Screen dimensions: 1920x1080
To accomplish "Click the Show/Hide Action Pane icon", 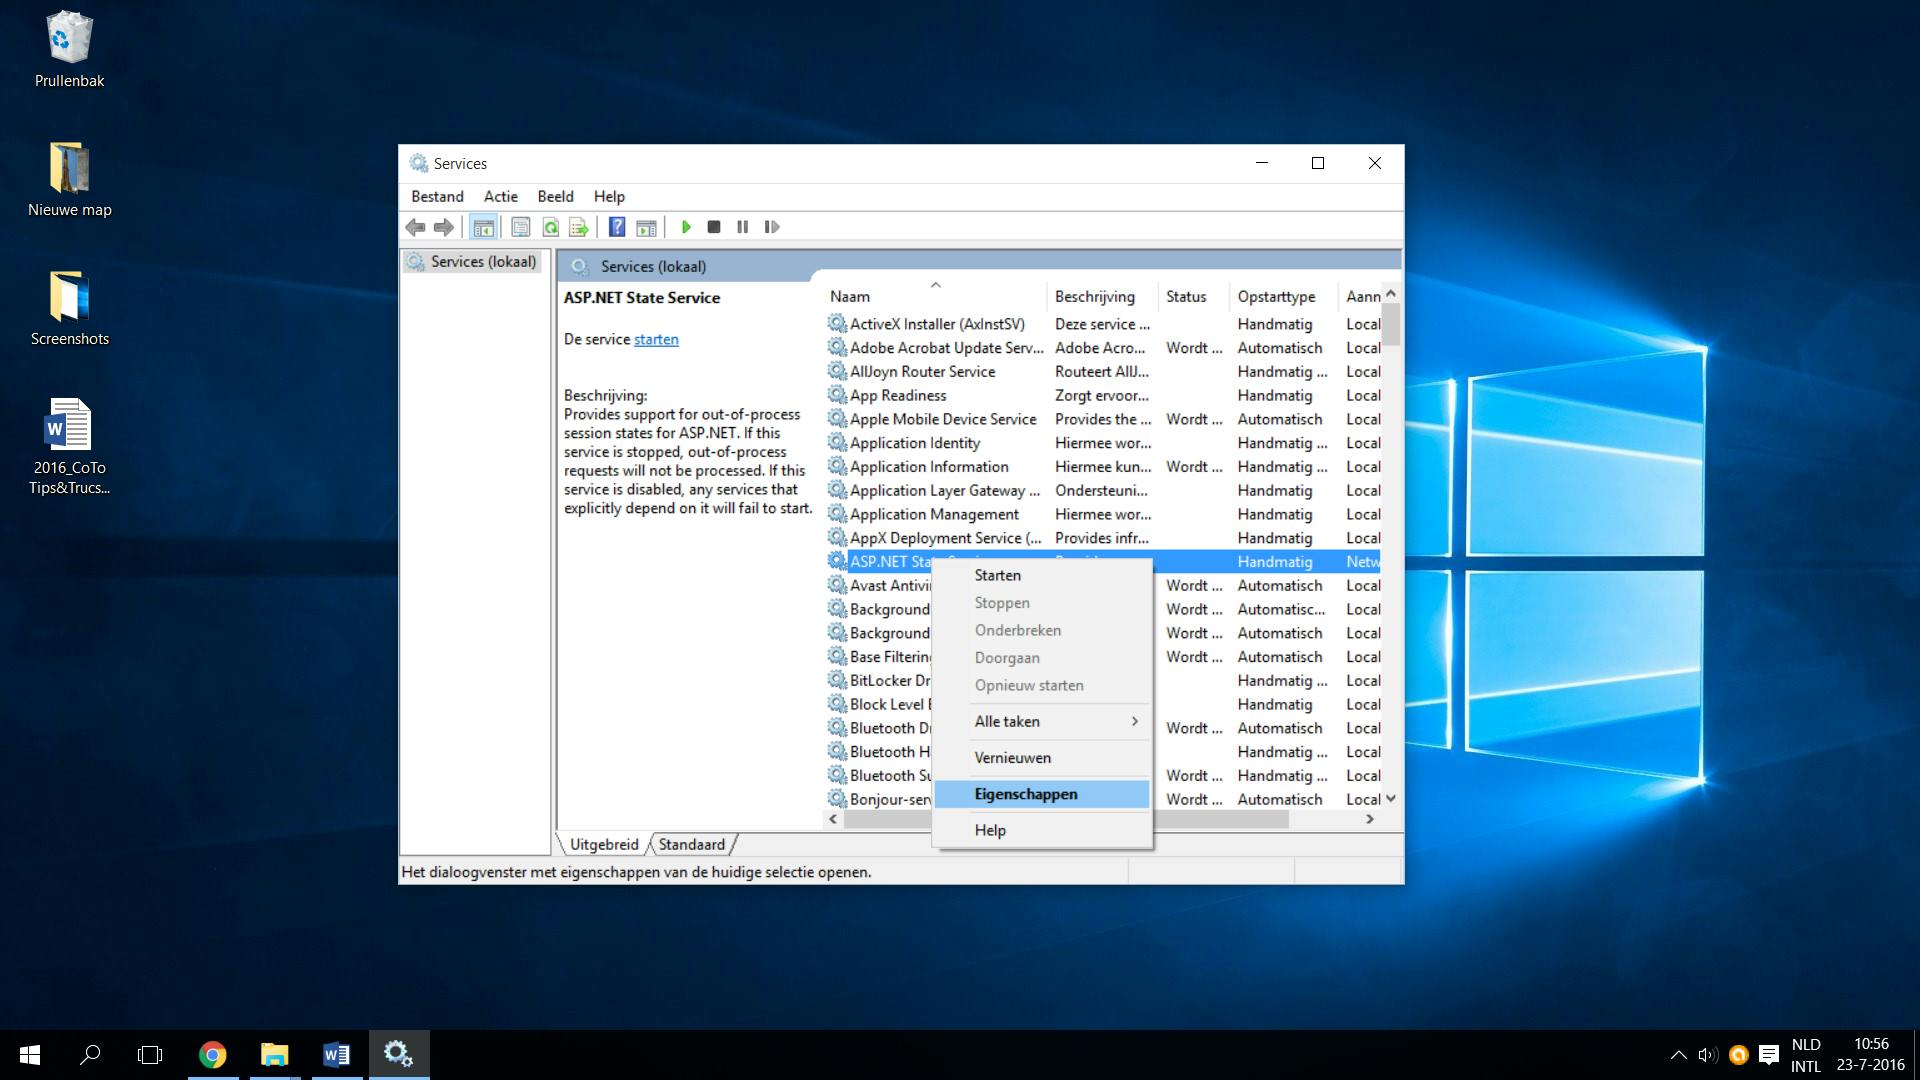I will [x=646, y=227].
